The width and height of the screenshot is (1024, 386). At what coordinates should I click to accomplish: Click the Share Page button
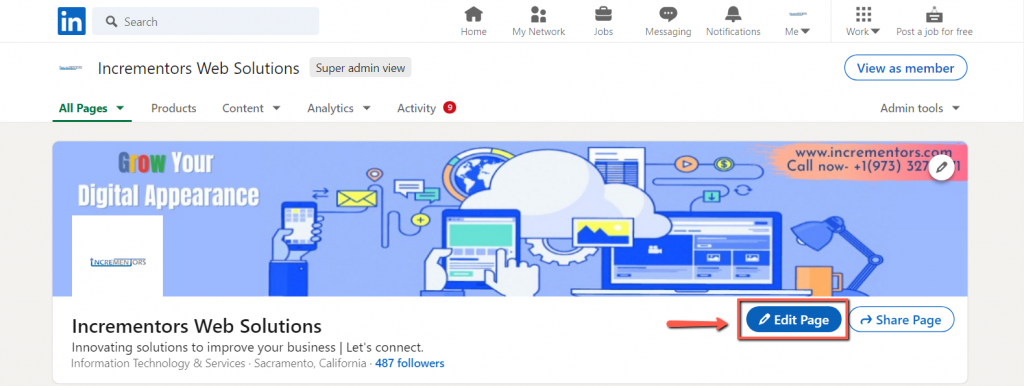tap(901, 320)
